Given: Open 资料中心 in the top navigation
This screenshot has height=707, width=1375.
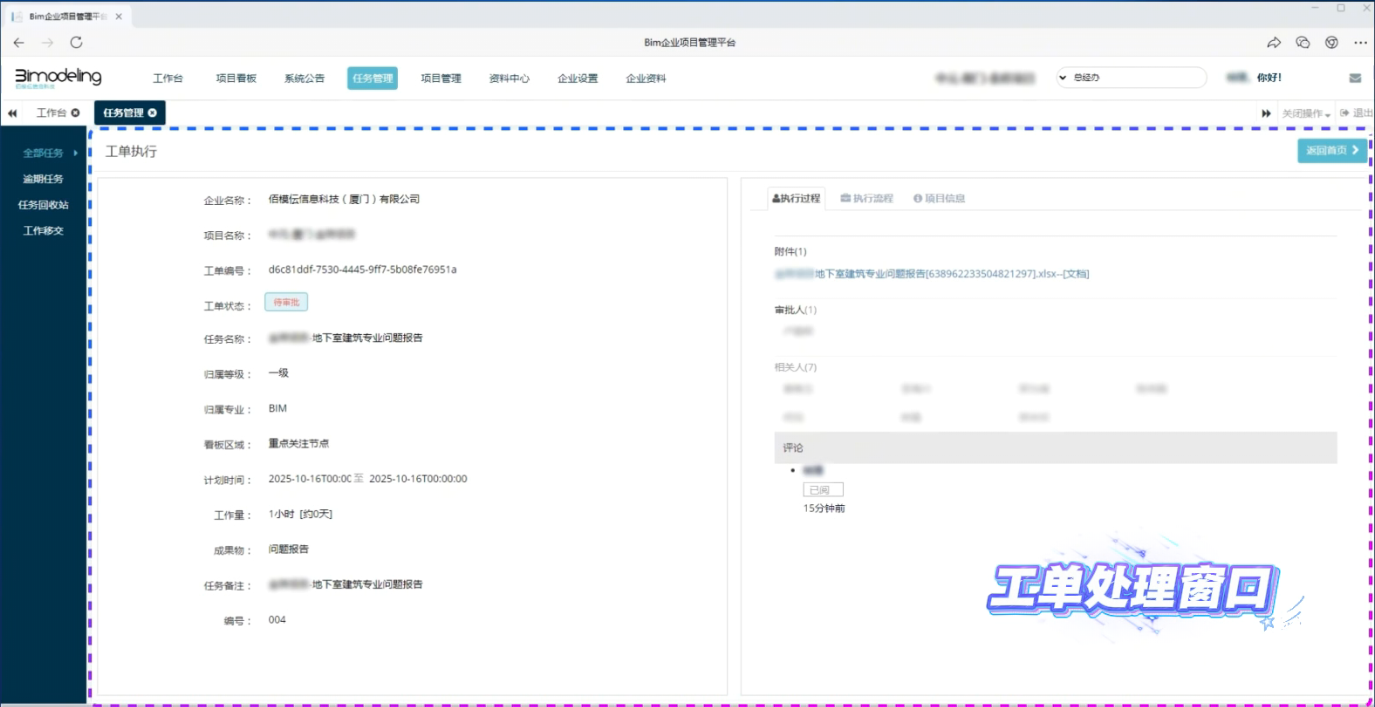Looking at the screenshot, I should pos(509,78).
